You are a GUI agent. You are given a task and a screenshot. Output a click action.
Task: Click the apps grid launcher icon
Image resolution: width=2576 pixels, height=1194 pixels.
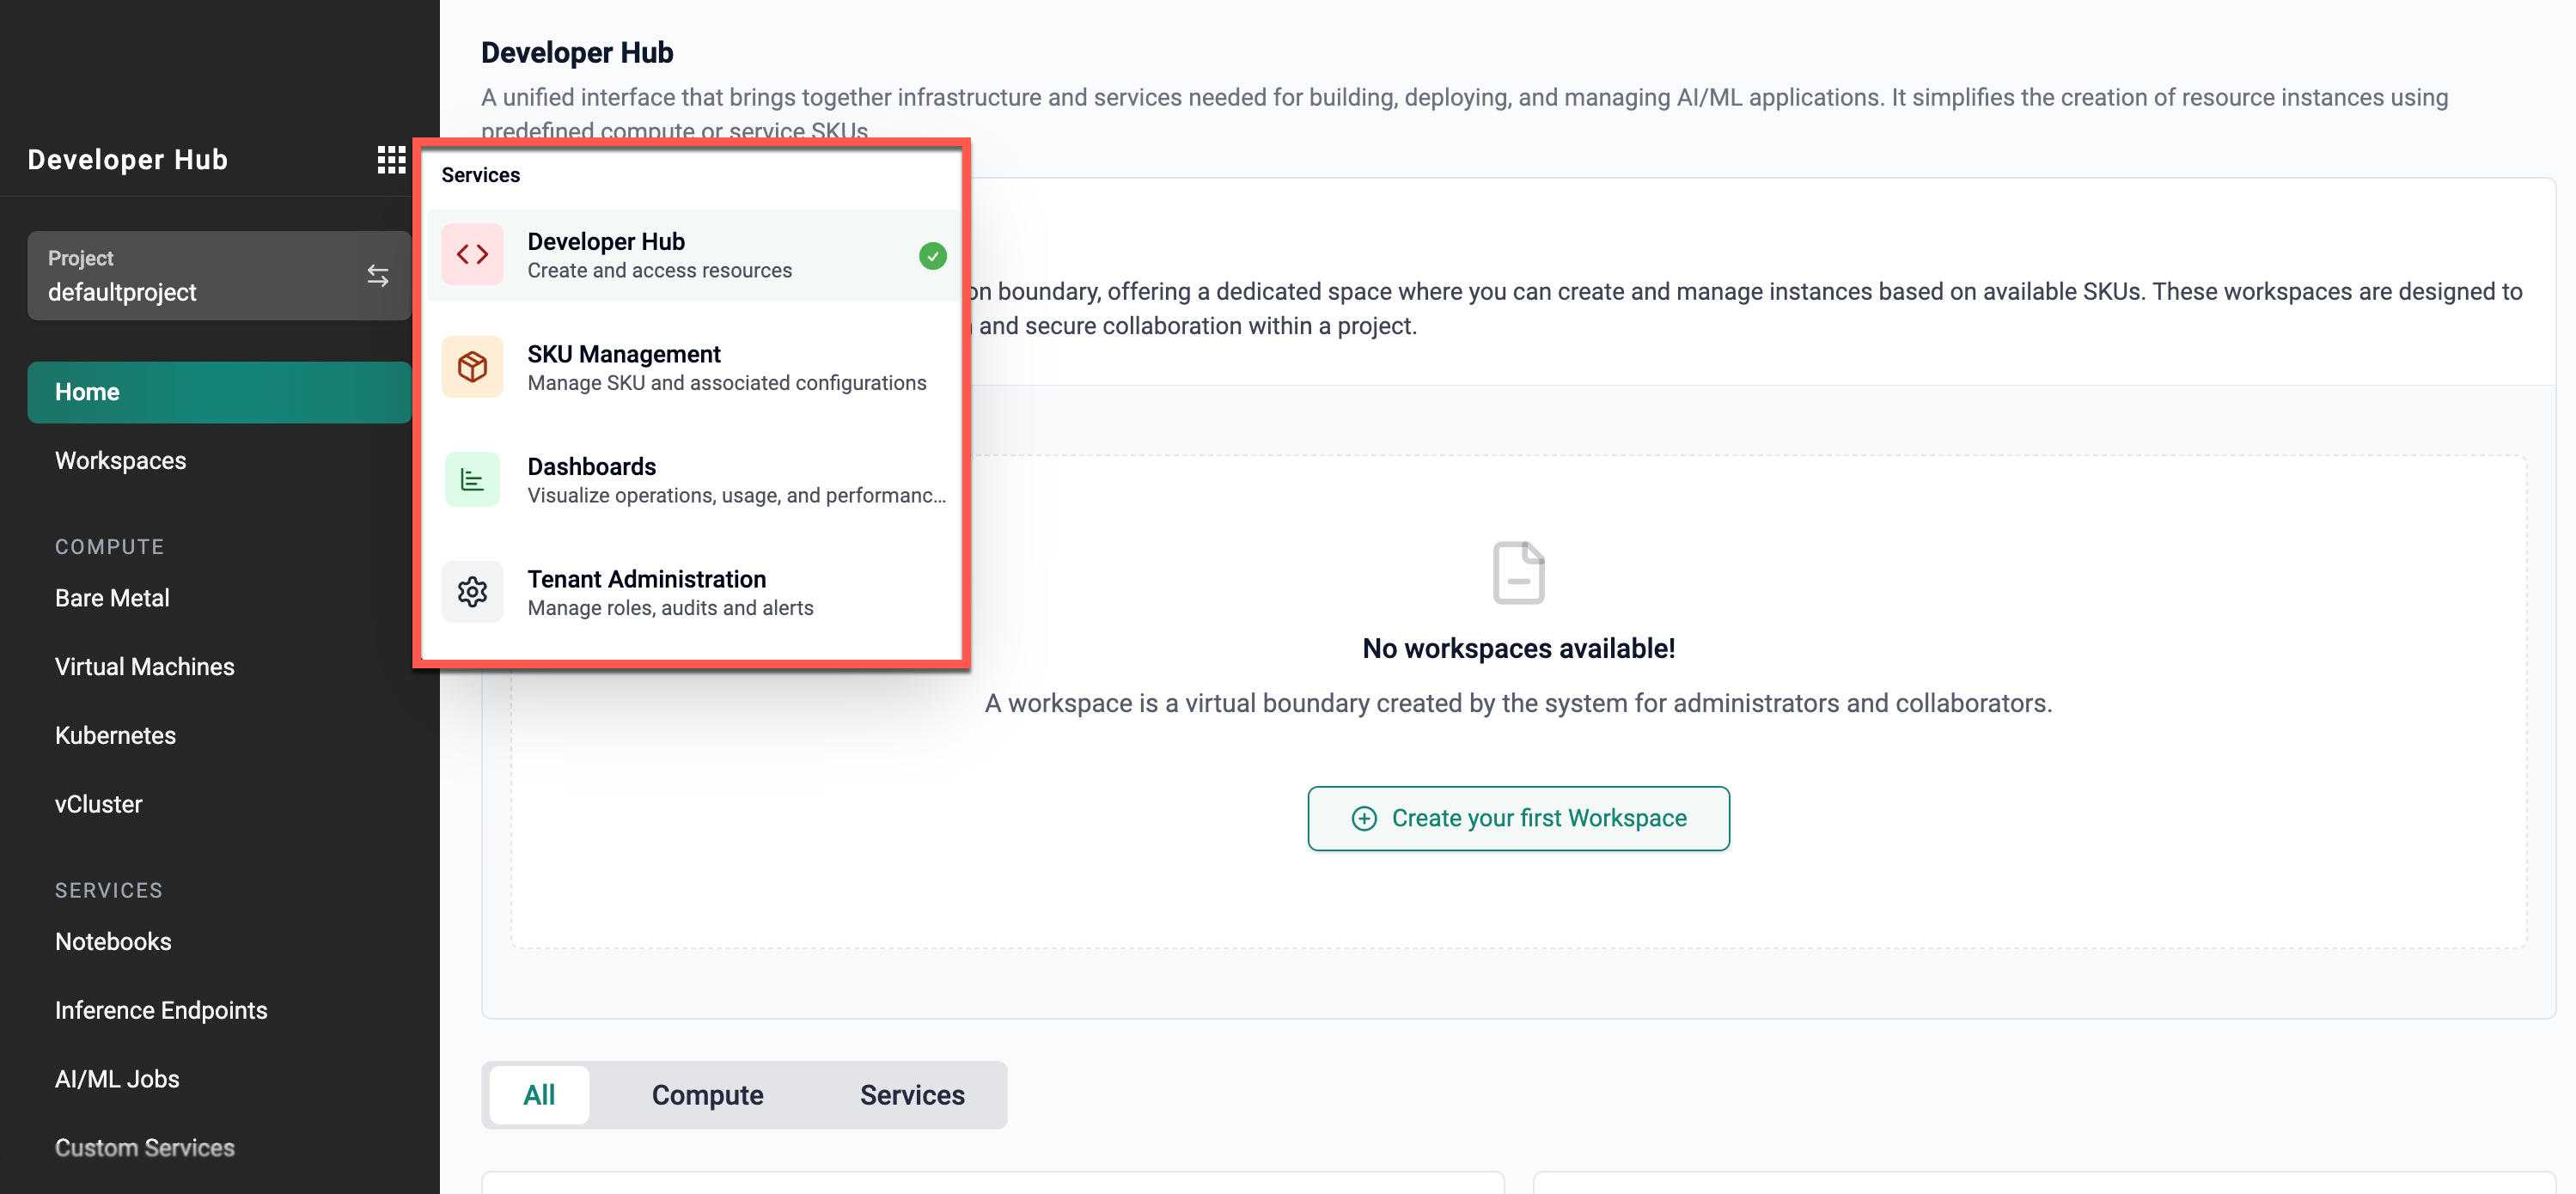(x=391, y=159)
